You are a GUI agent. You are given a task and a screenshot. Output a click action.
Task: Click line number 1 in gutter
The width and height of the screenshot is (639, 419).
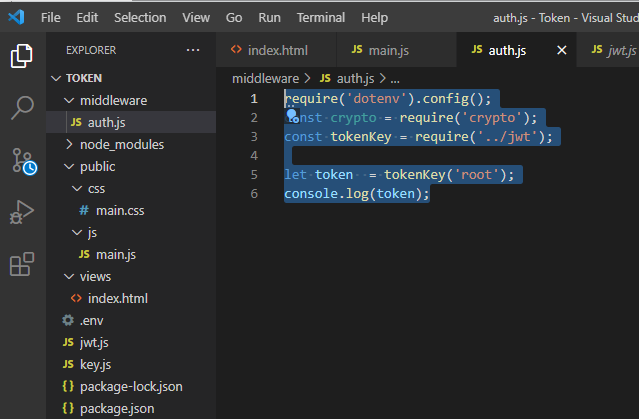254,99
